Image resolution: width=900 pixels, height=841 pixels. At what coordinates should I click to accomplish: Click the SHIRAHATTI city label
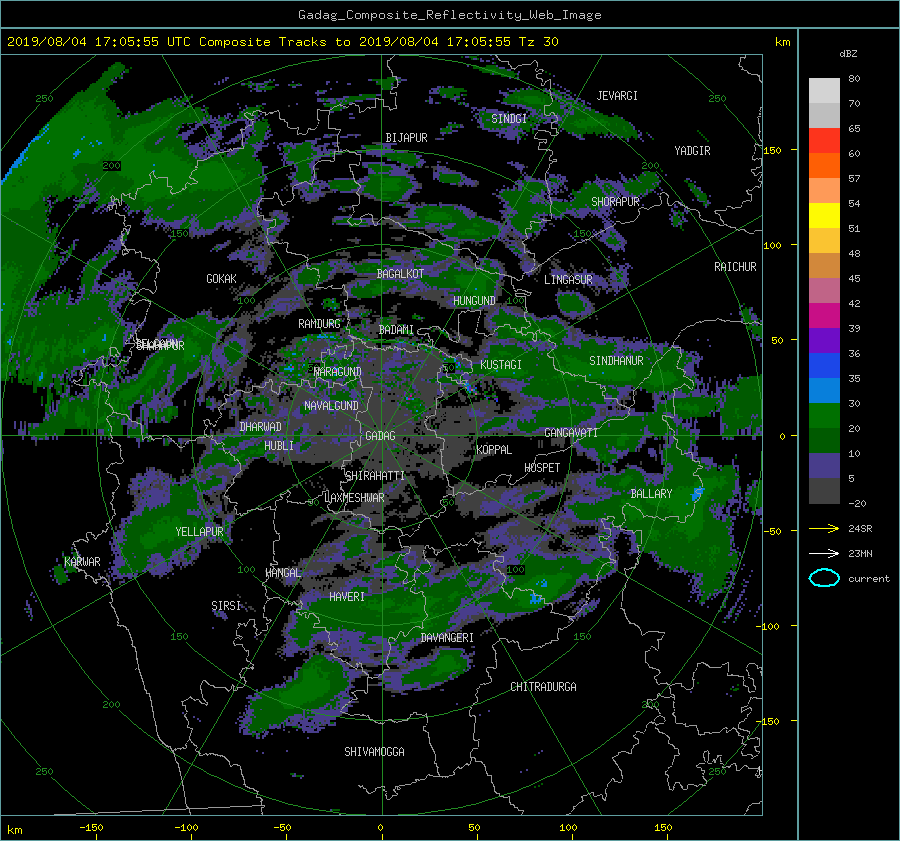coord(375,476)
